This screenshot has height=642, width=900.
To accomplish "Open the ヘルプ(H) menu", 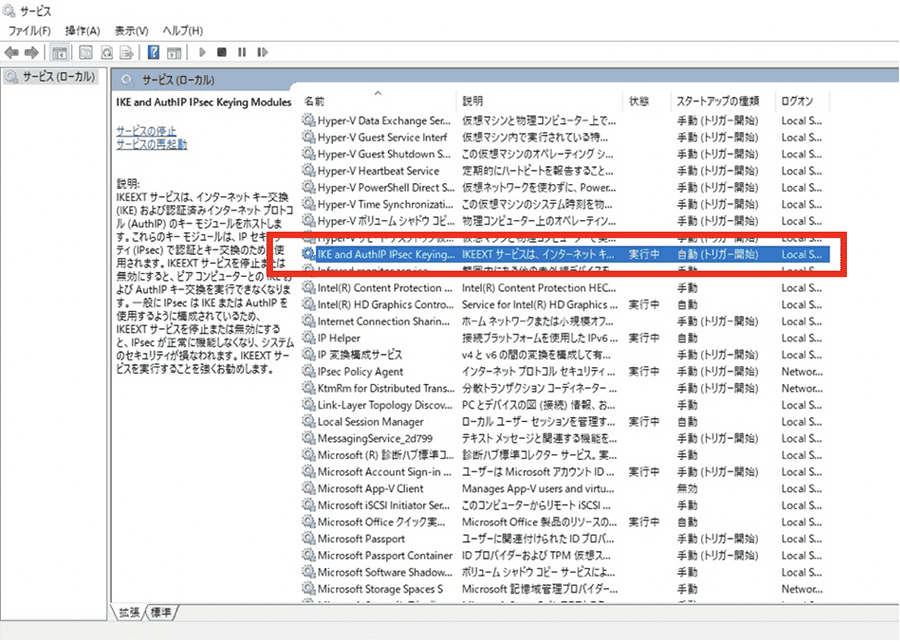I will click(x=183, y=31).
